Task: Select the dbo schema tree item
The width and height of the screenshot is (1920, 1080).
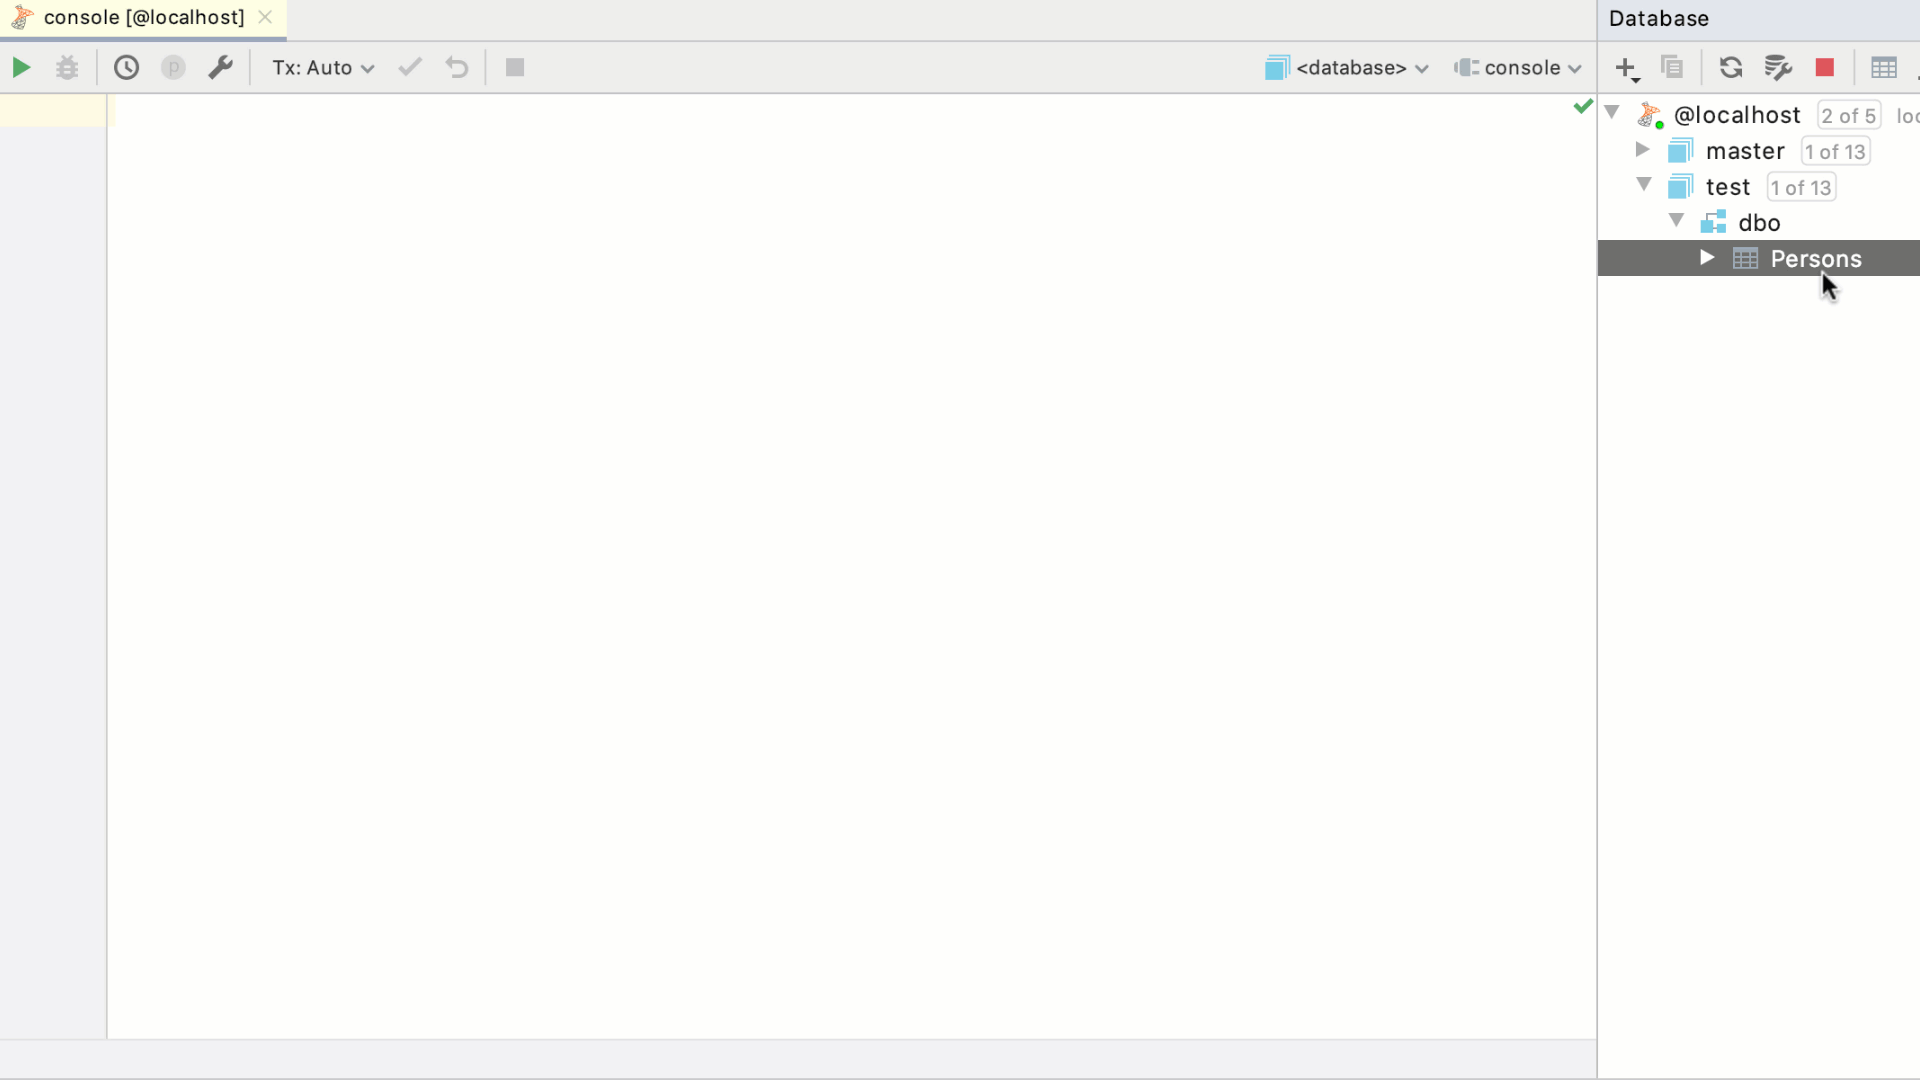Action: tap(1762, 222)
